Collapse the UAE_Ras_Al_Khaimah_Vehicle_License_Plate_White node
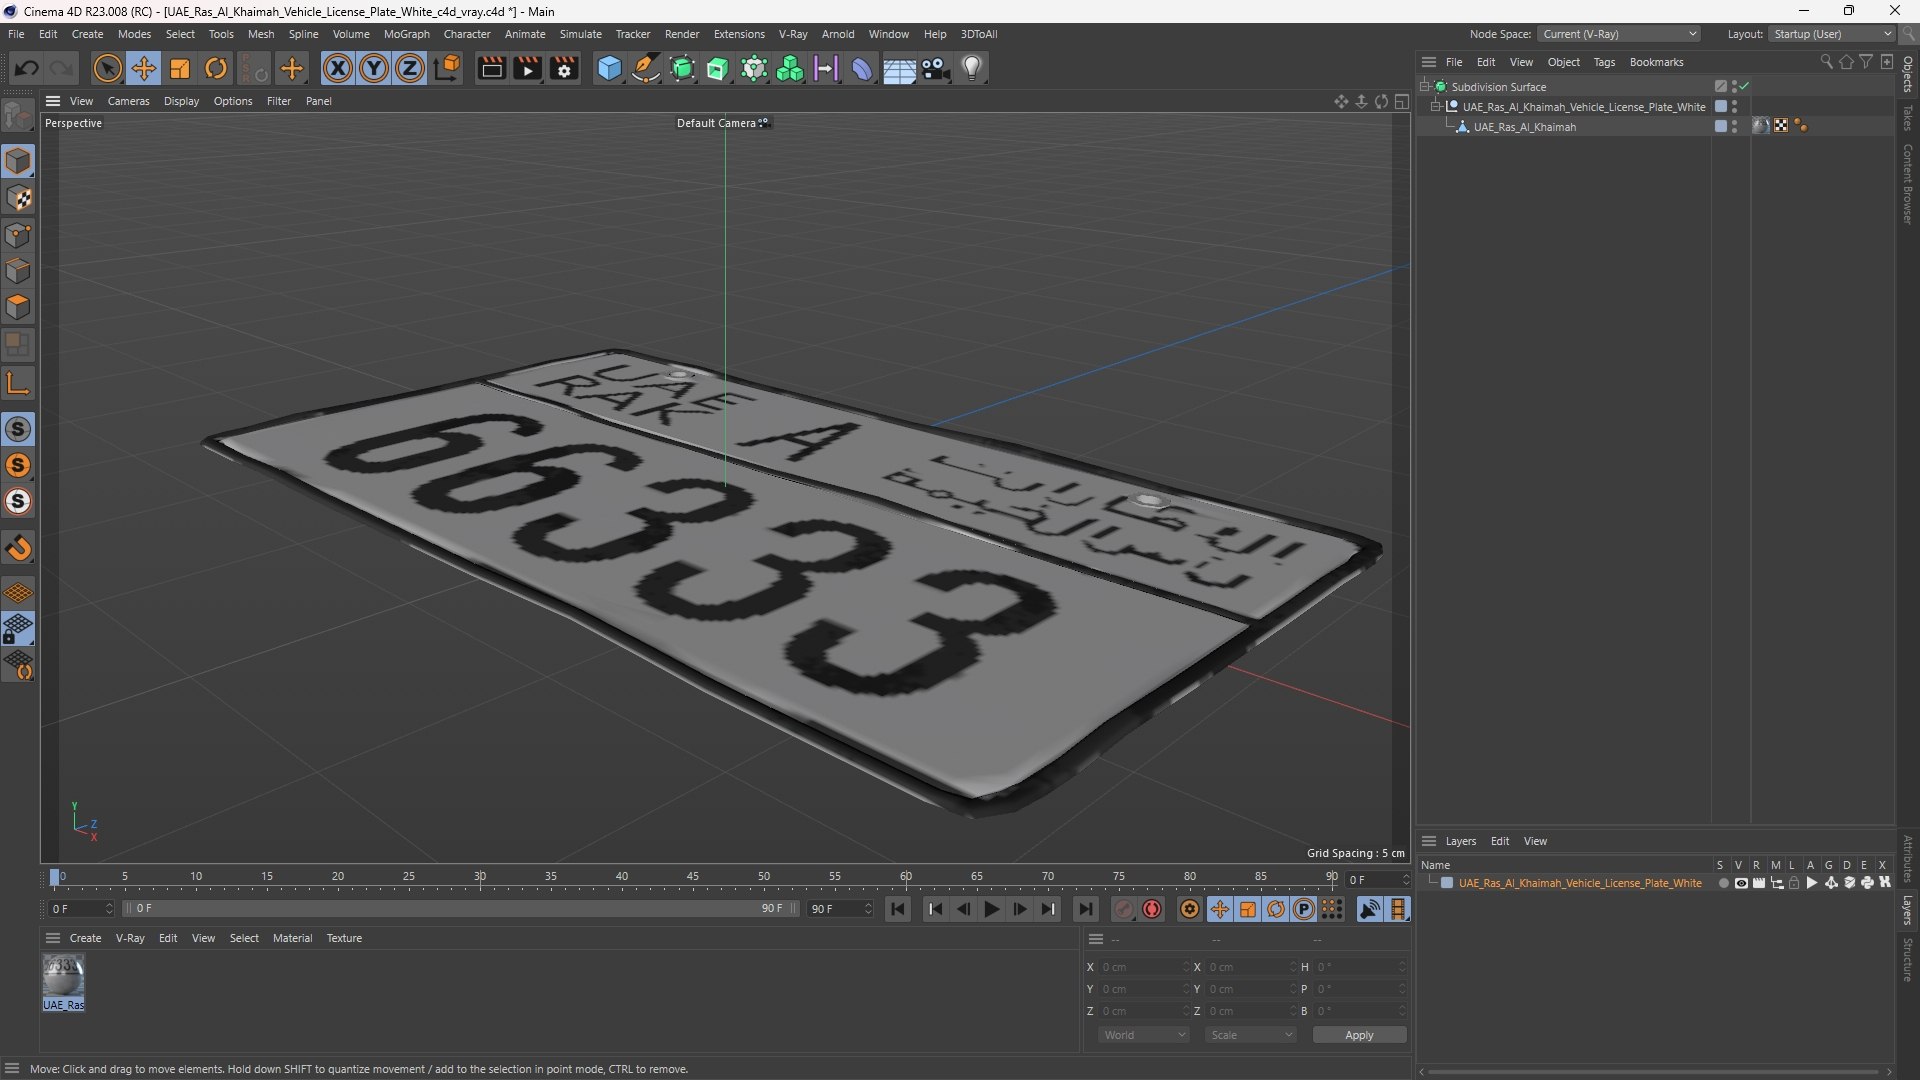 (x=1436, y=107)
